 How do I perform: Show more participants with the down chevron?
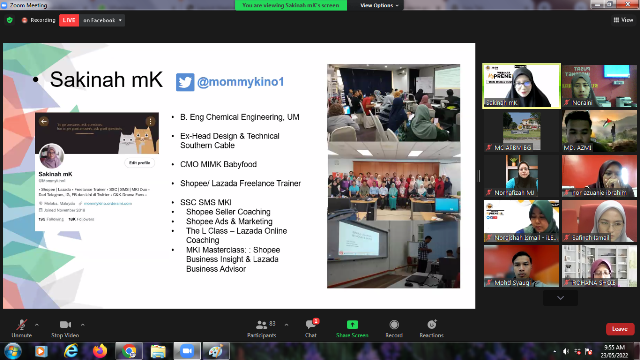tap(560, 298)
